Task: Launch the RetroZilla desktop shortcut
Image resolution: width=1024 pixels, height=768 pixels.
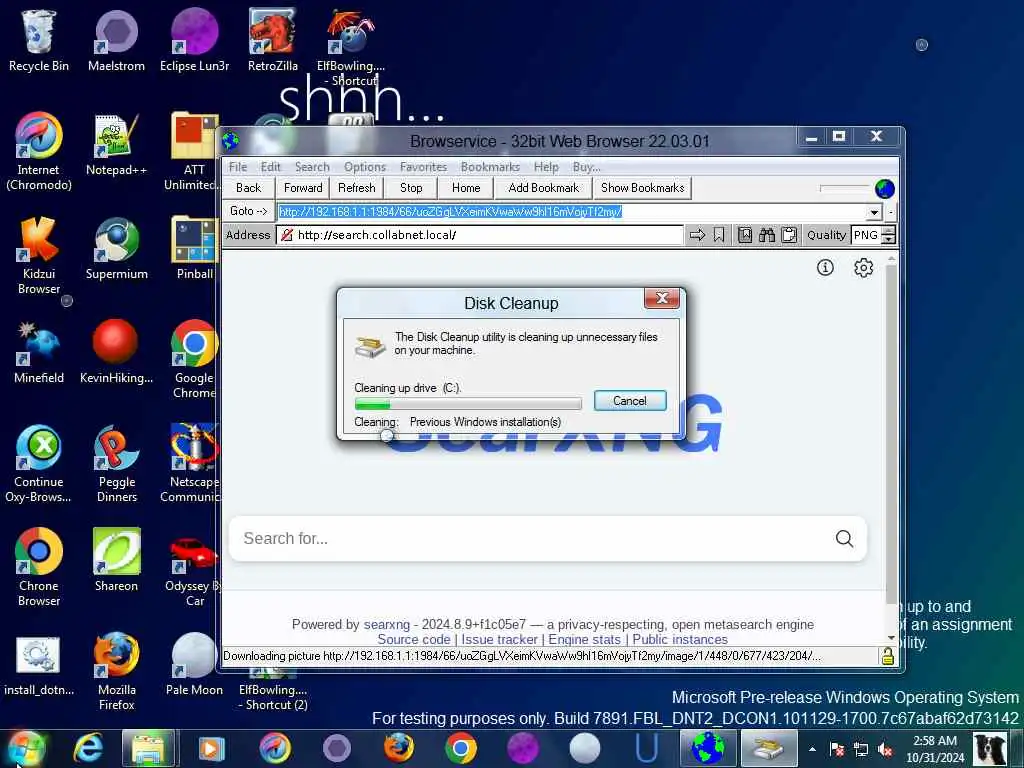Action: pos(272,40)
